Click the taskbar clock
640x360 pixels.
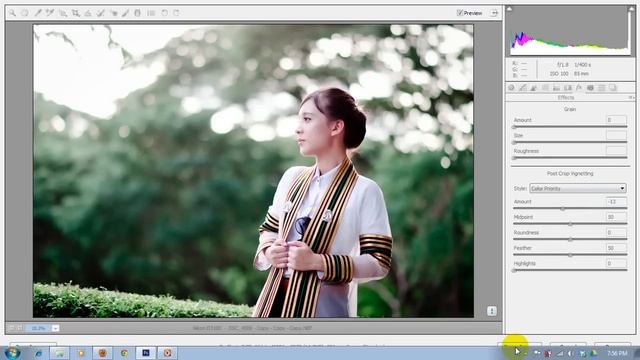point(617,353)
